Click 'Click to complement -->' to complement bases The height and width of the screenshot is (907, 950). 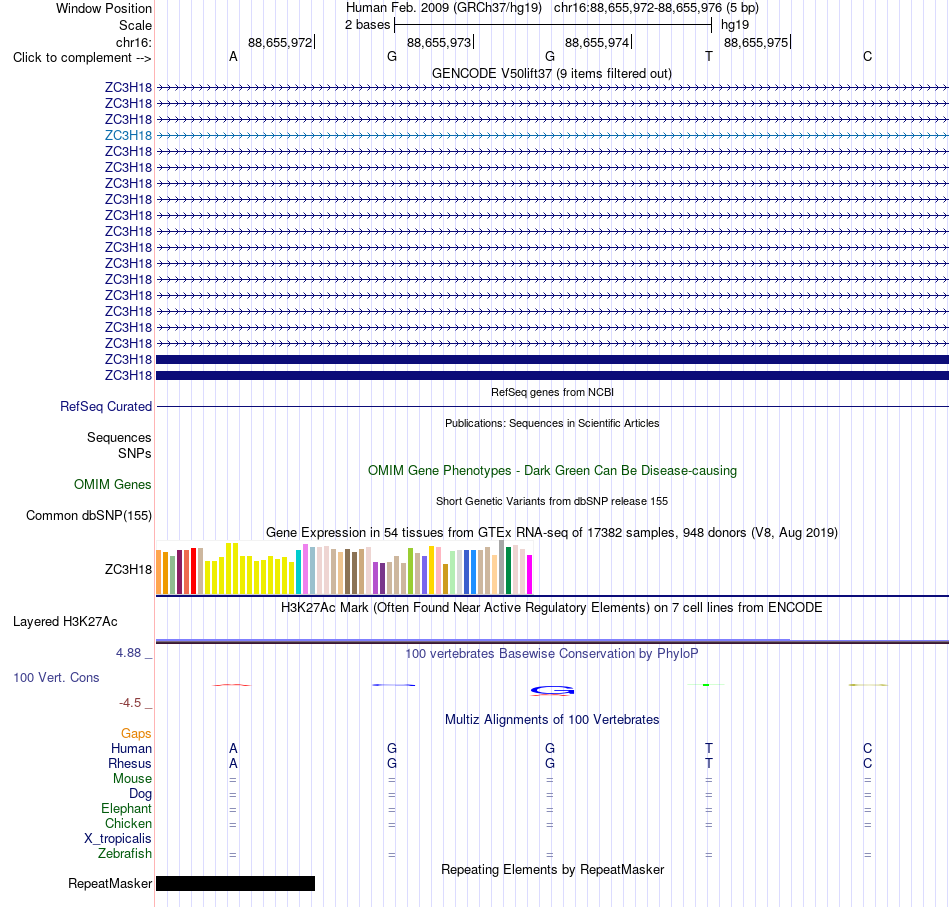(82, 58)
